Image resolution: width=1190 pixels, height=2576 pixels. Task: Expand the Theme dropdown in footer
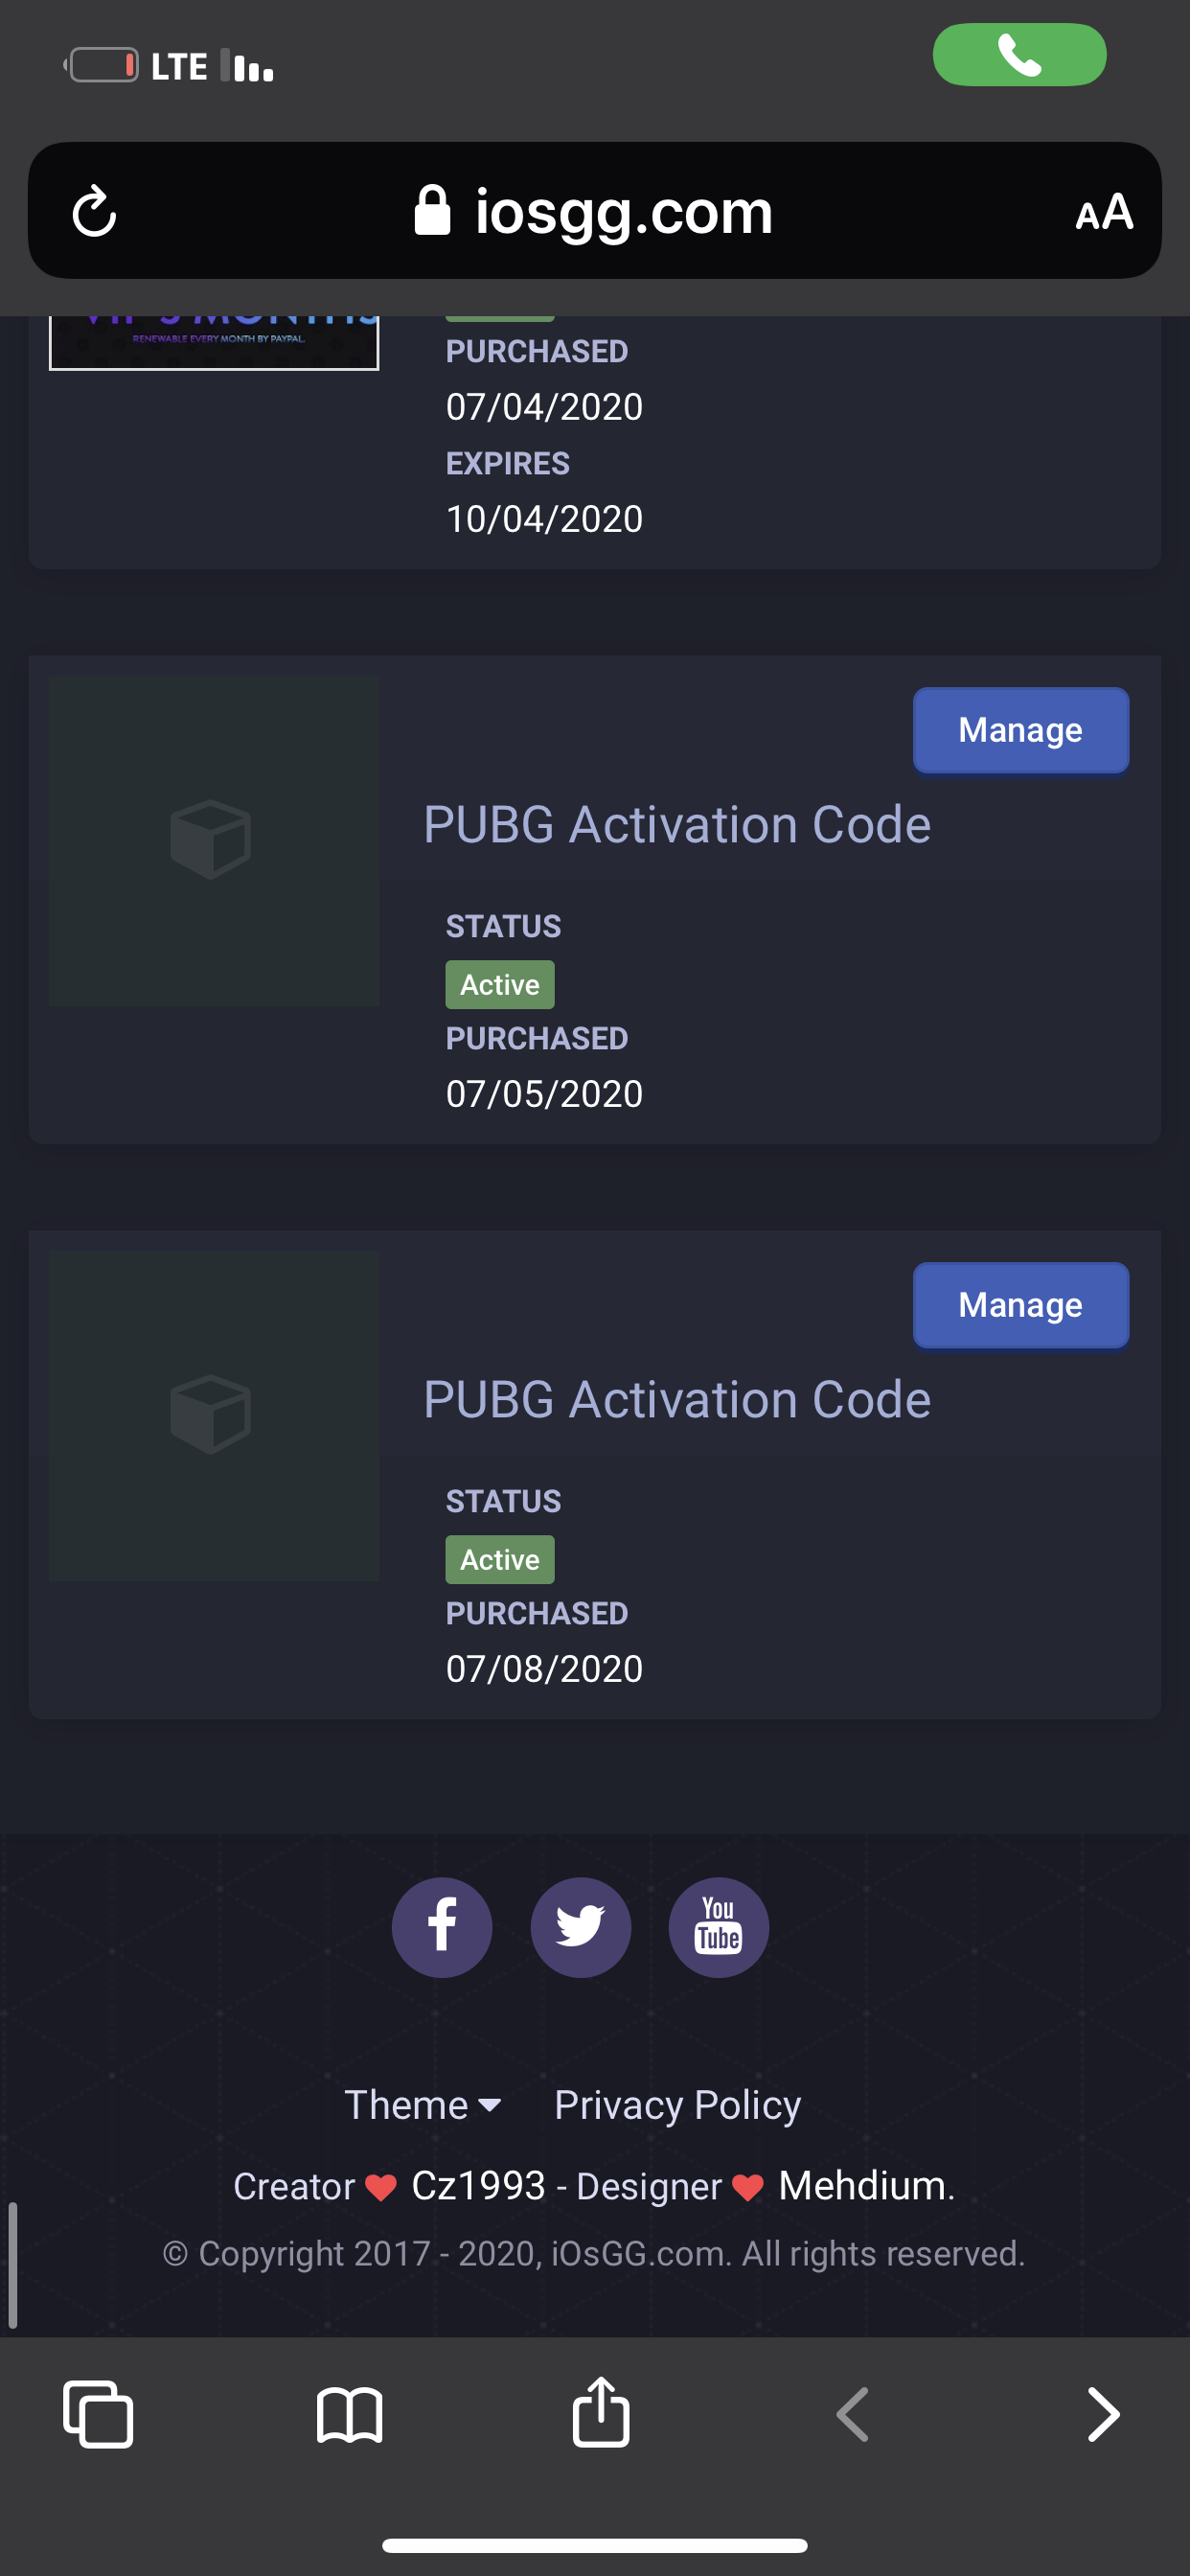coord(423,2105)
